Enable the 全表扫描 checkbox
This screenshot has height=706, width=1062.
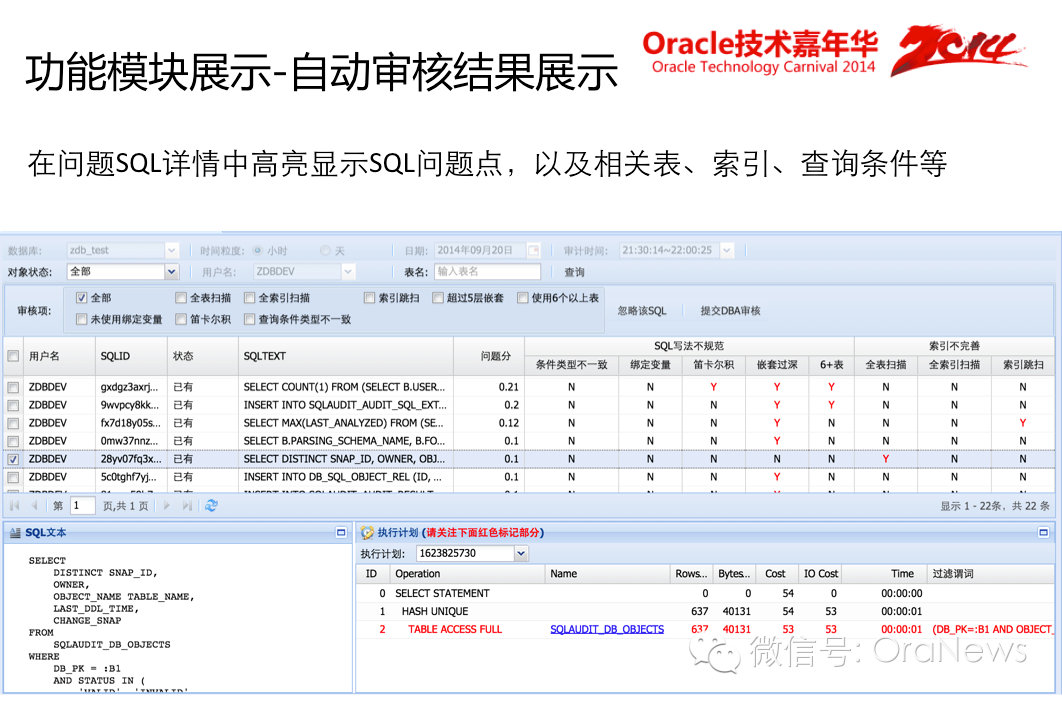pos(181,298)
